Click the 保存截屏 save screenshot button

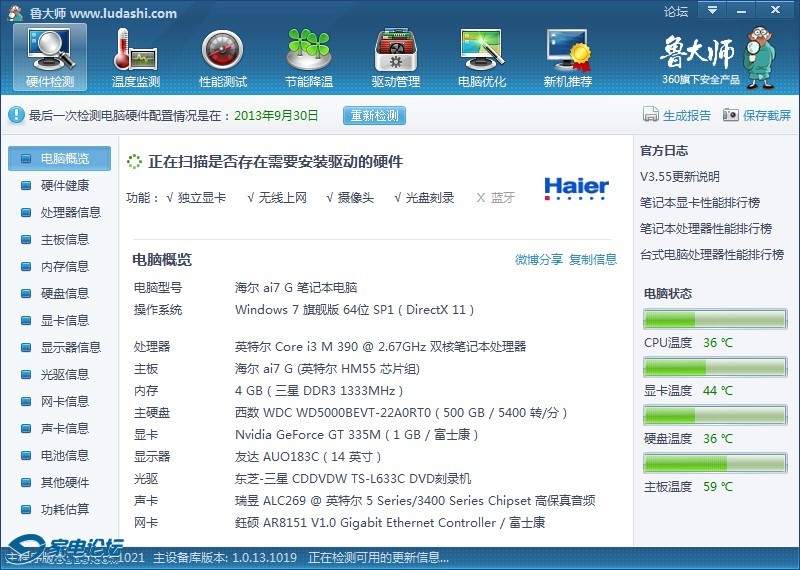point(757,116)
